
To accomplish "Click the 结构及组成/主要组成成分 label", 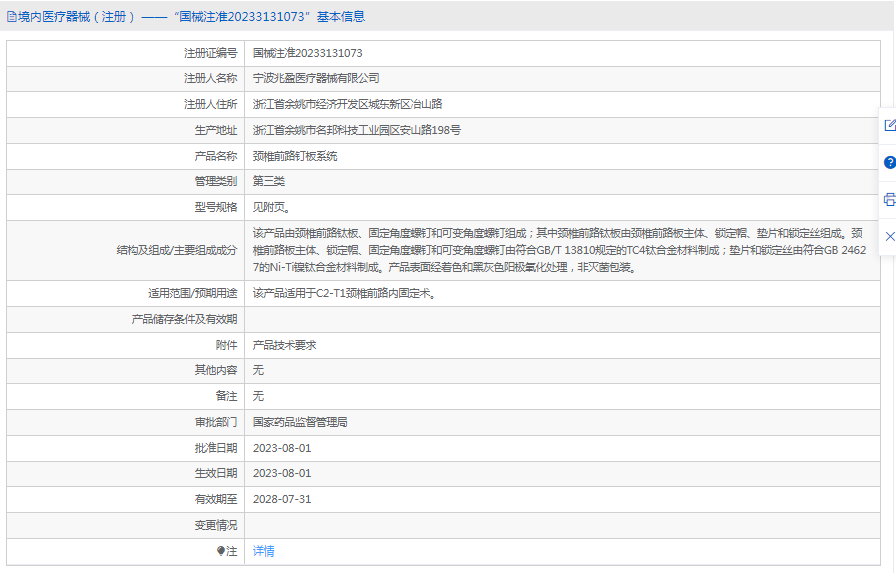I will click(x=177, y=250).
